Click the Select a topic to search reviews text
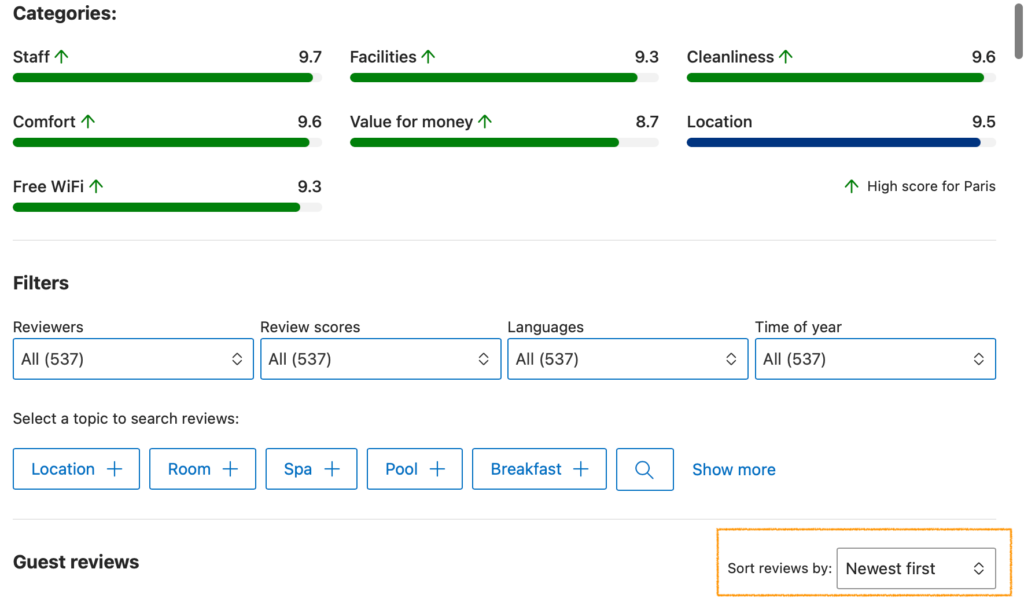The width and height of the screenshot is (1024, 602). pos(126,419)
